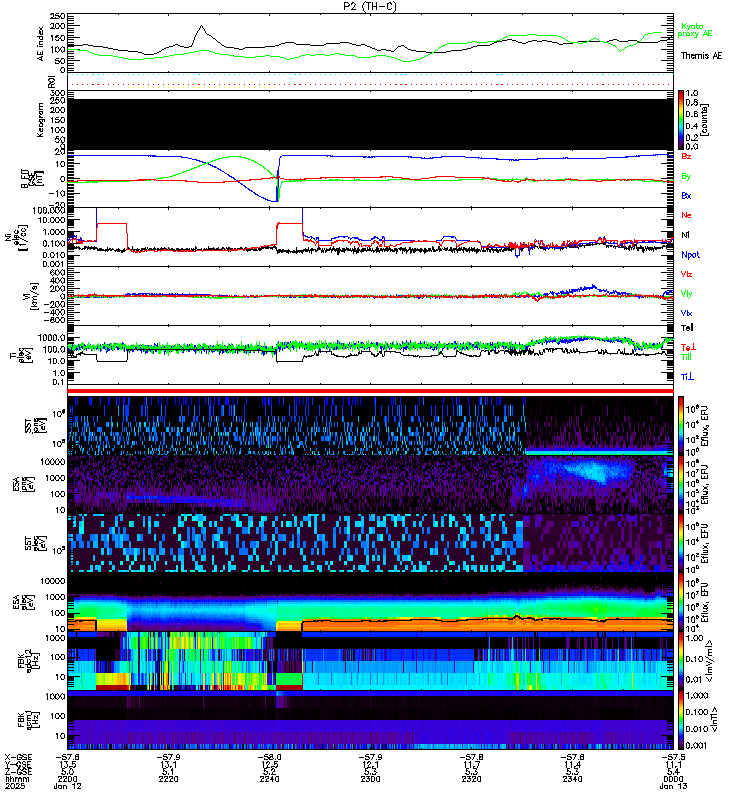The width and height of the screenshot is (750, 800).
Task: Click the 2200 time tick label
Action: (67, 779)
